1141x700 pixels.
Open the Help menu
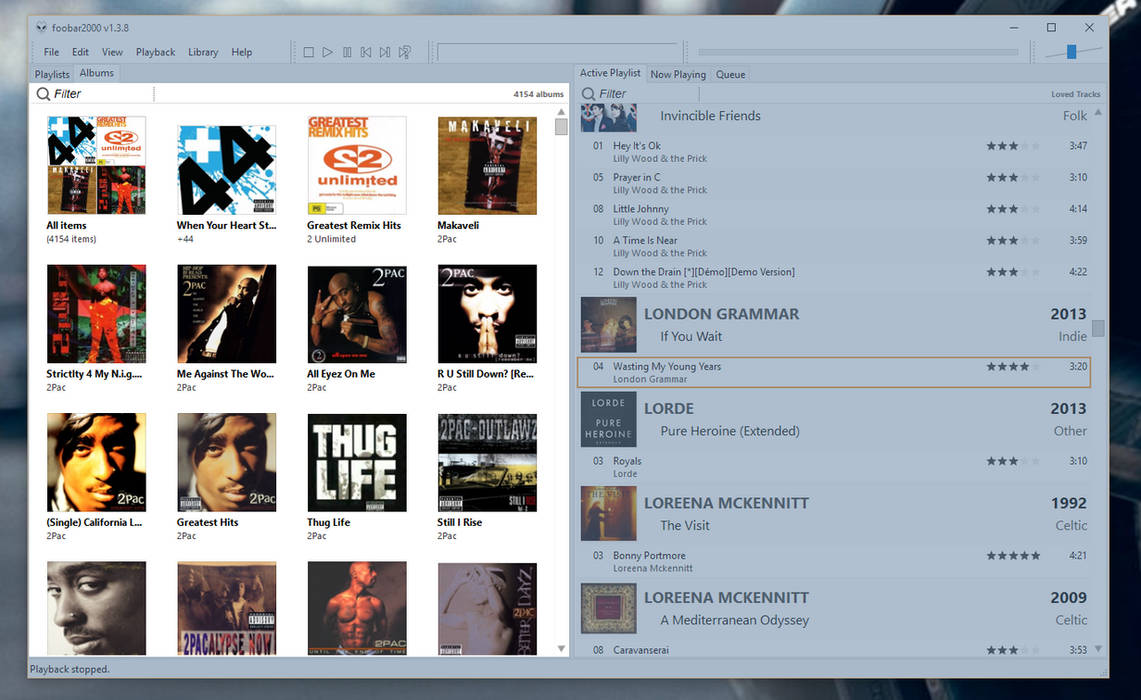pyautogui.click(x=242, y=52)
